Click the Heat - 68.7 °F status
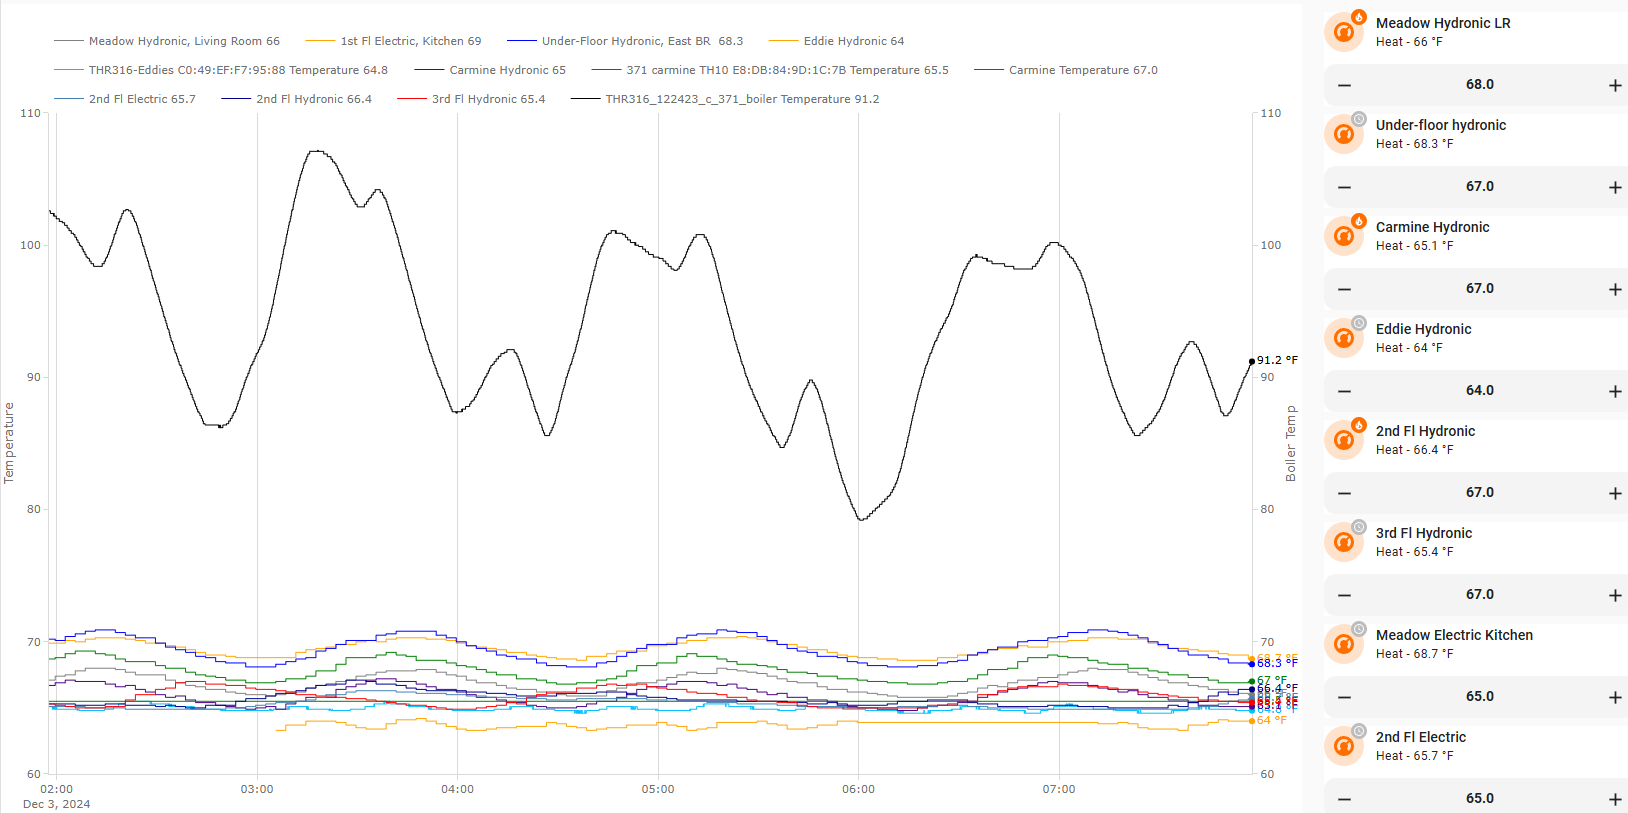 1414,654
